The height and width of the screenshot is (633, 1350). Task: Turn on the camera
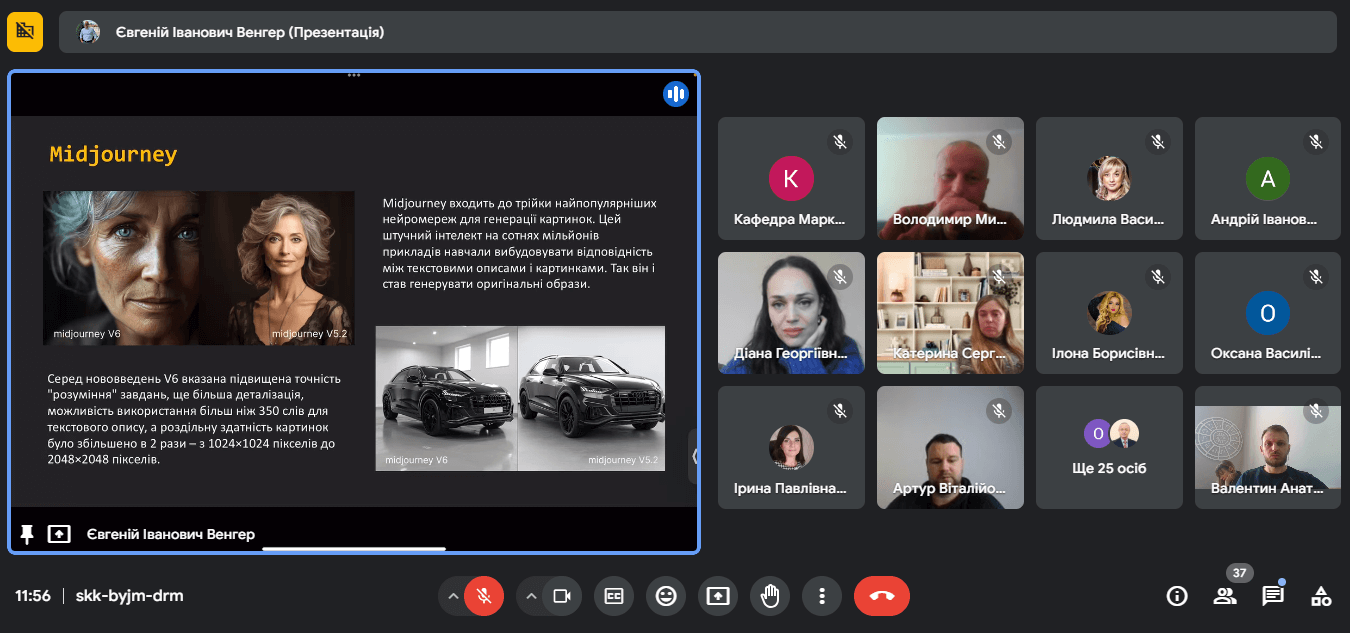click(562, 596)
